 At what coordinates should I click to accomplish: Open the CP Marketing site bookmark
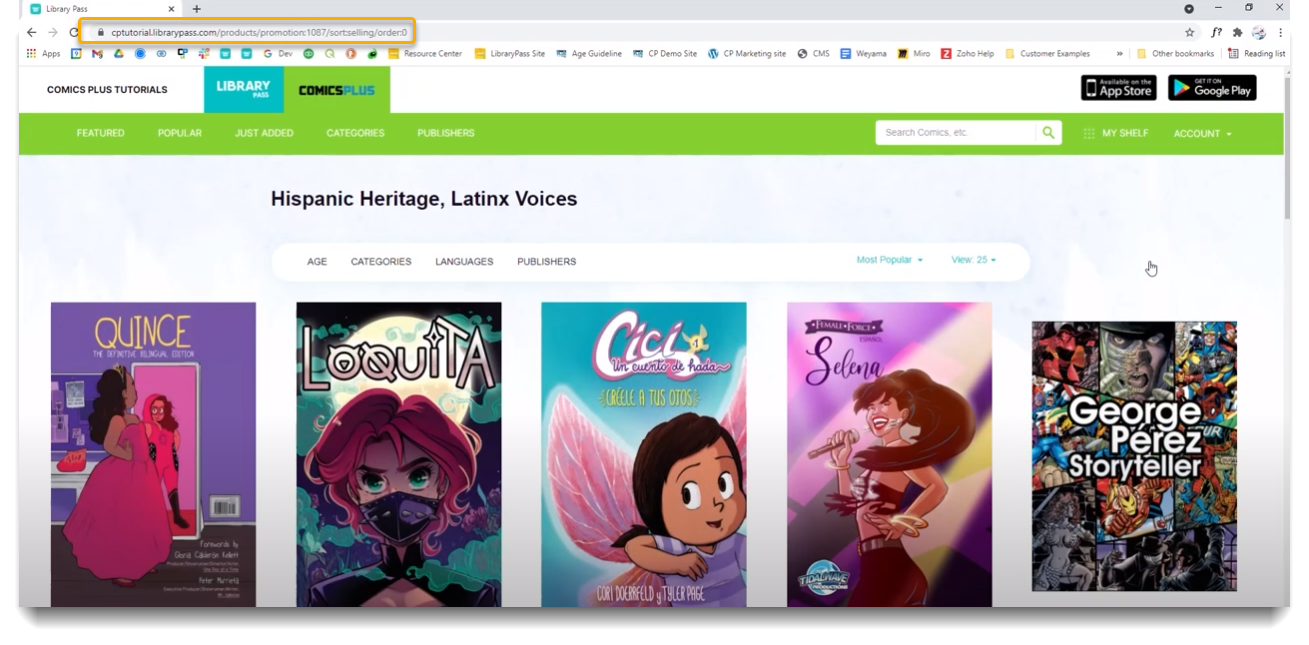(746, 54)
